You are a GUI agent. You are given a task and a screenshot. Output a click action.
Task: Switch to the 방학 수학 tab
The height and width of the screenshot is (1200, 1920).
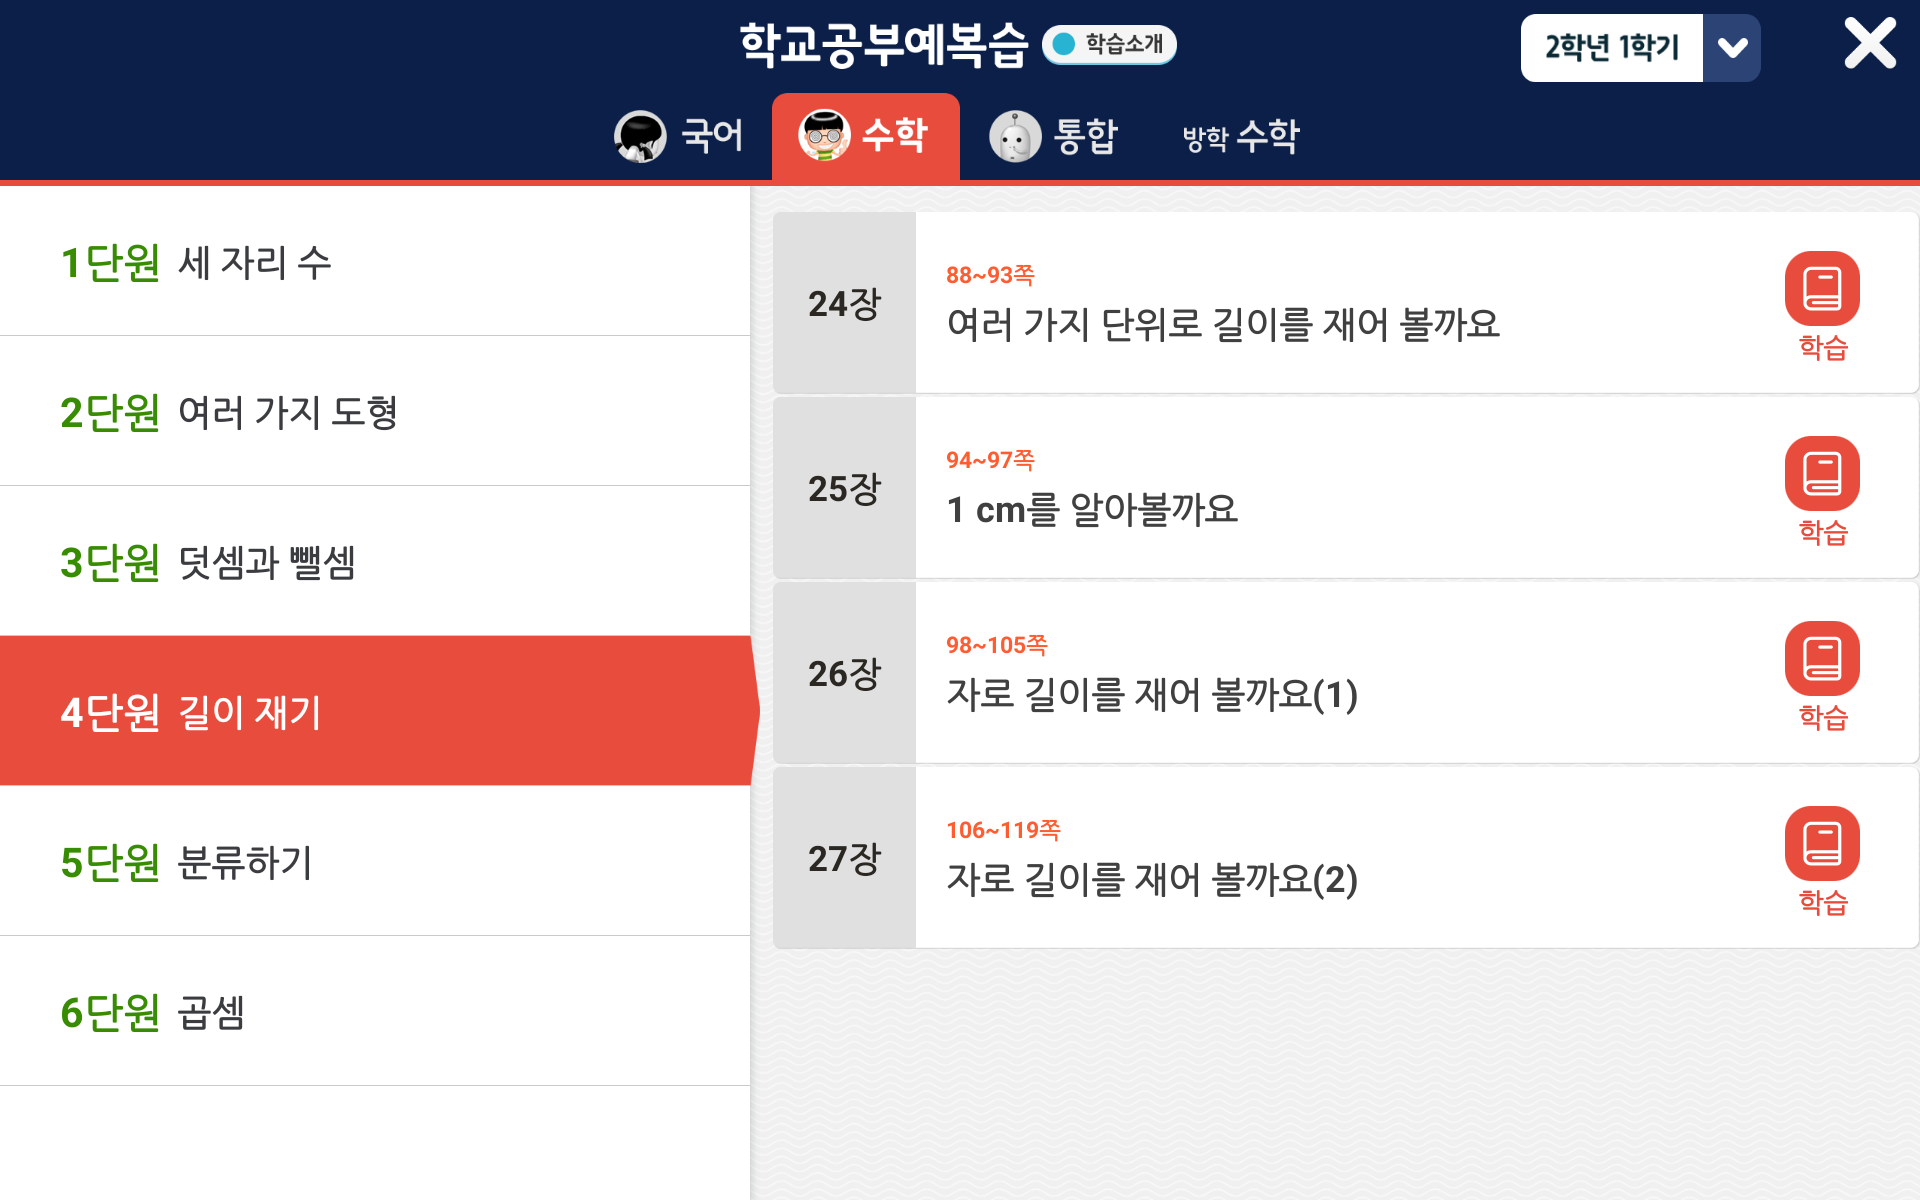pos(1240,136)
